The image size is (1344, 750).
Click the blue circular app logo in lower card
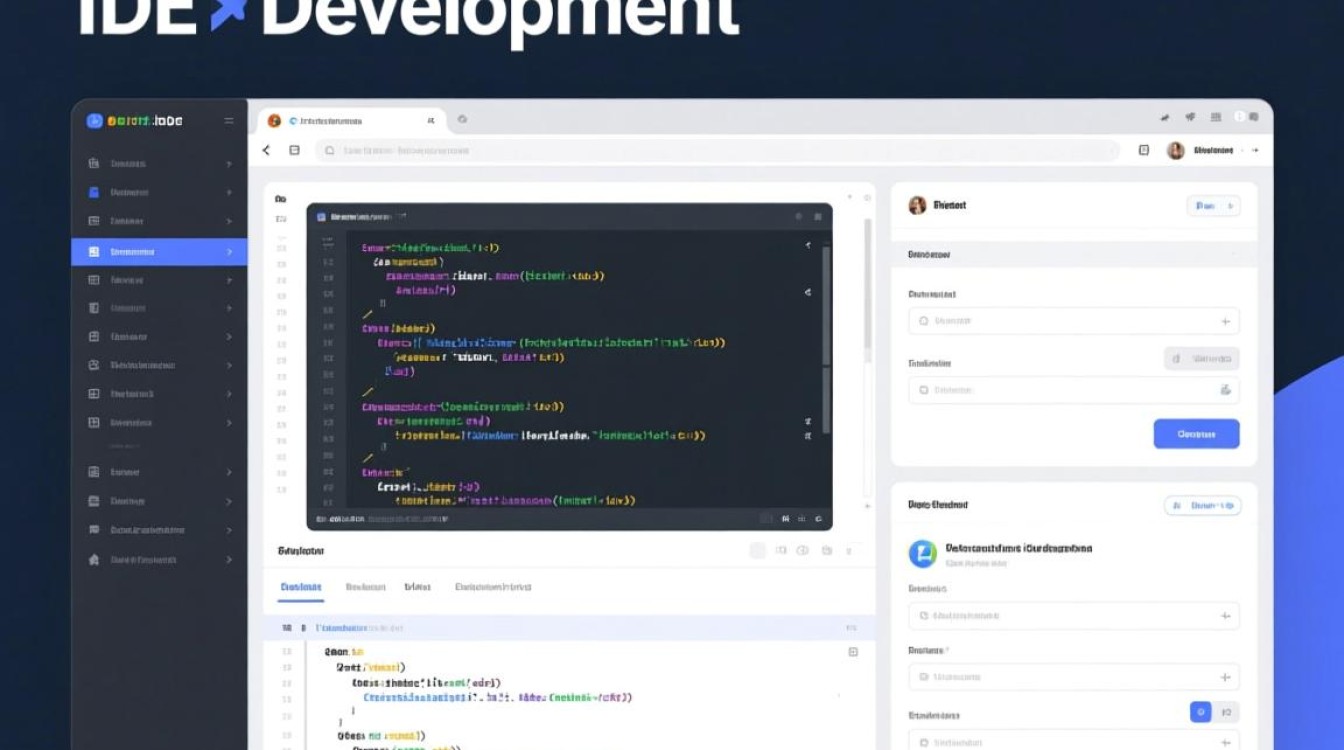point(922,553)
